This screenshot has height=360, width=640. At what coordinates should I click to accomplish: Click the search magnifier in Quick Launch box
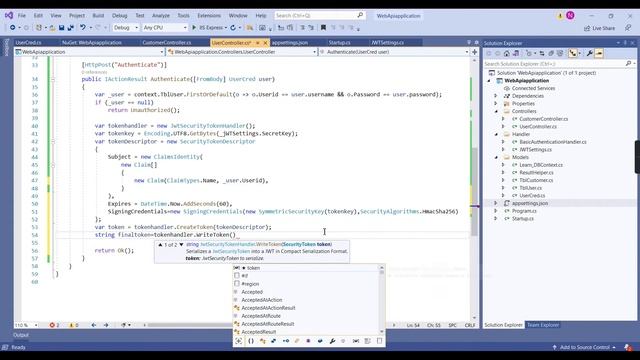(x=360, y=15)
